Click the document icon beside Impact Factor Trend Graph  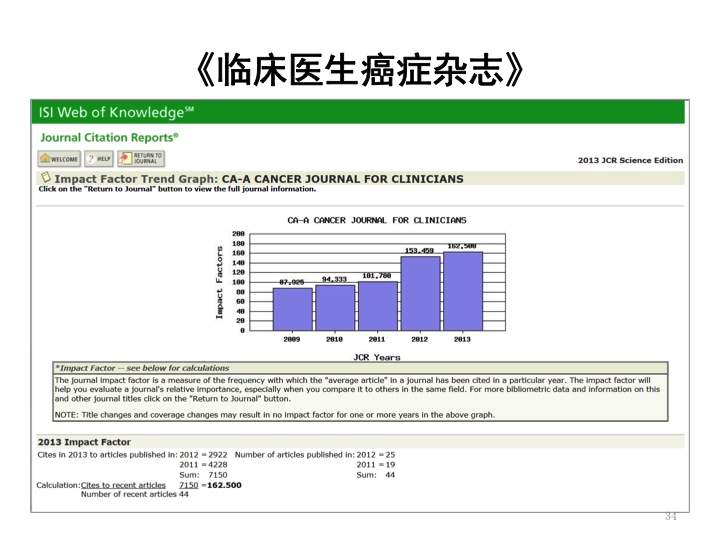[x=45, y=177]
